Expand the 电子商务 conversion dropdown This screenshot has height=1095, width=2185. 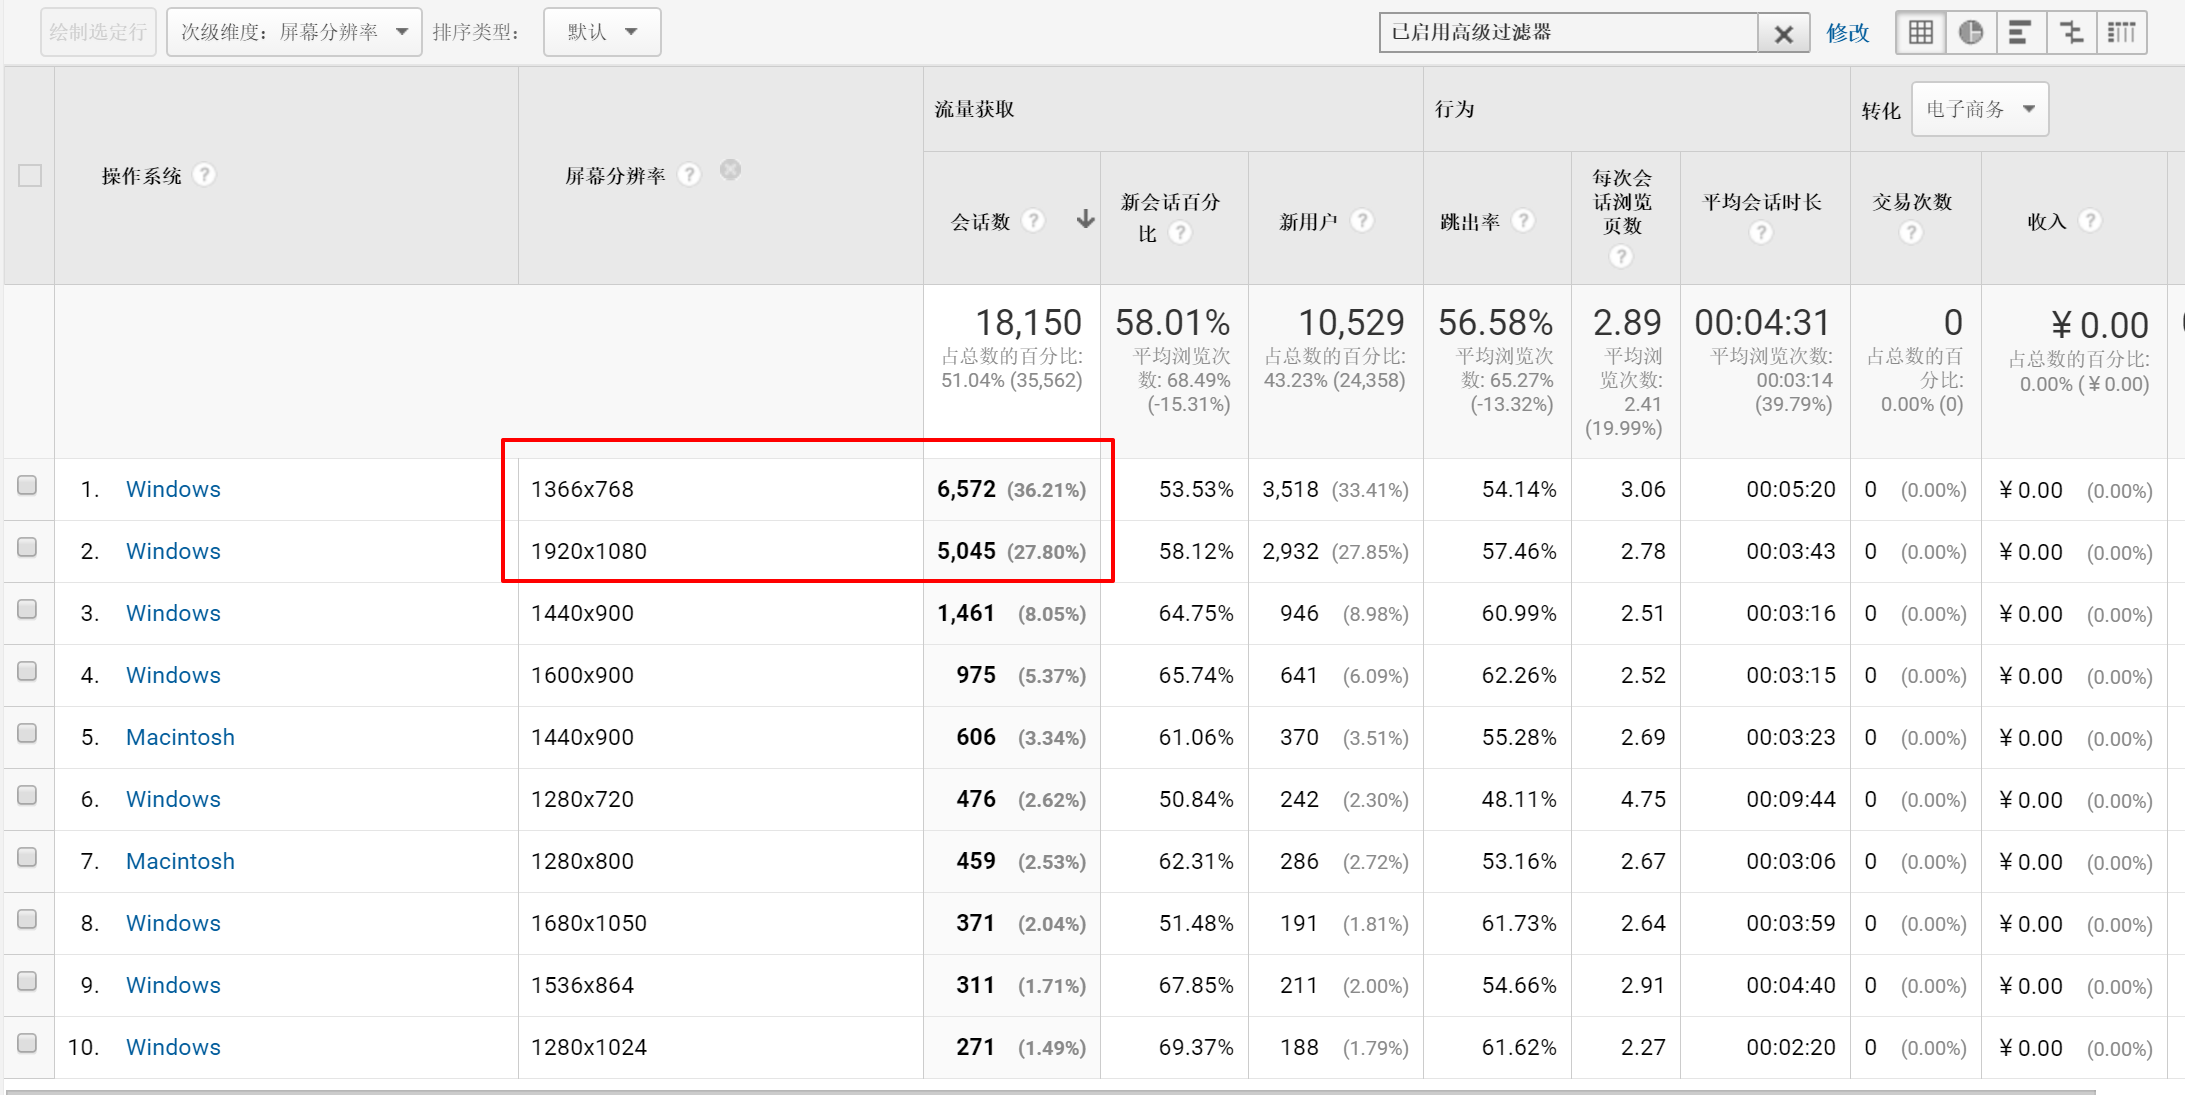tap(1979, 109)
